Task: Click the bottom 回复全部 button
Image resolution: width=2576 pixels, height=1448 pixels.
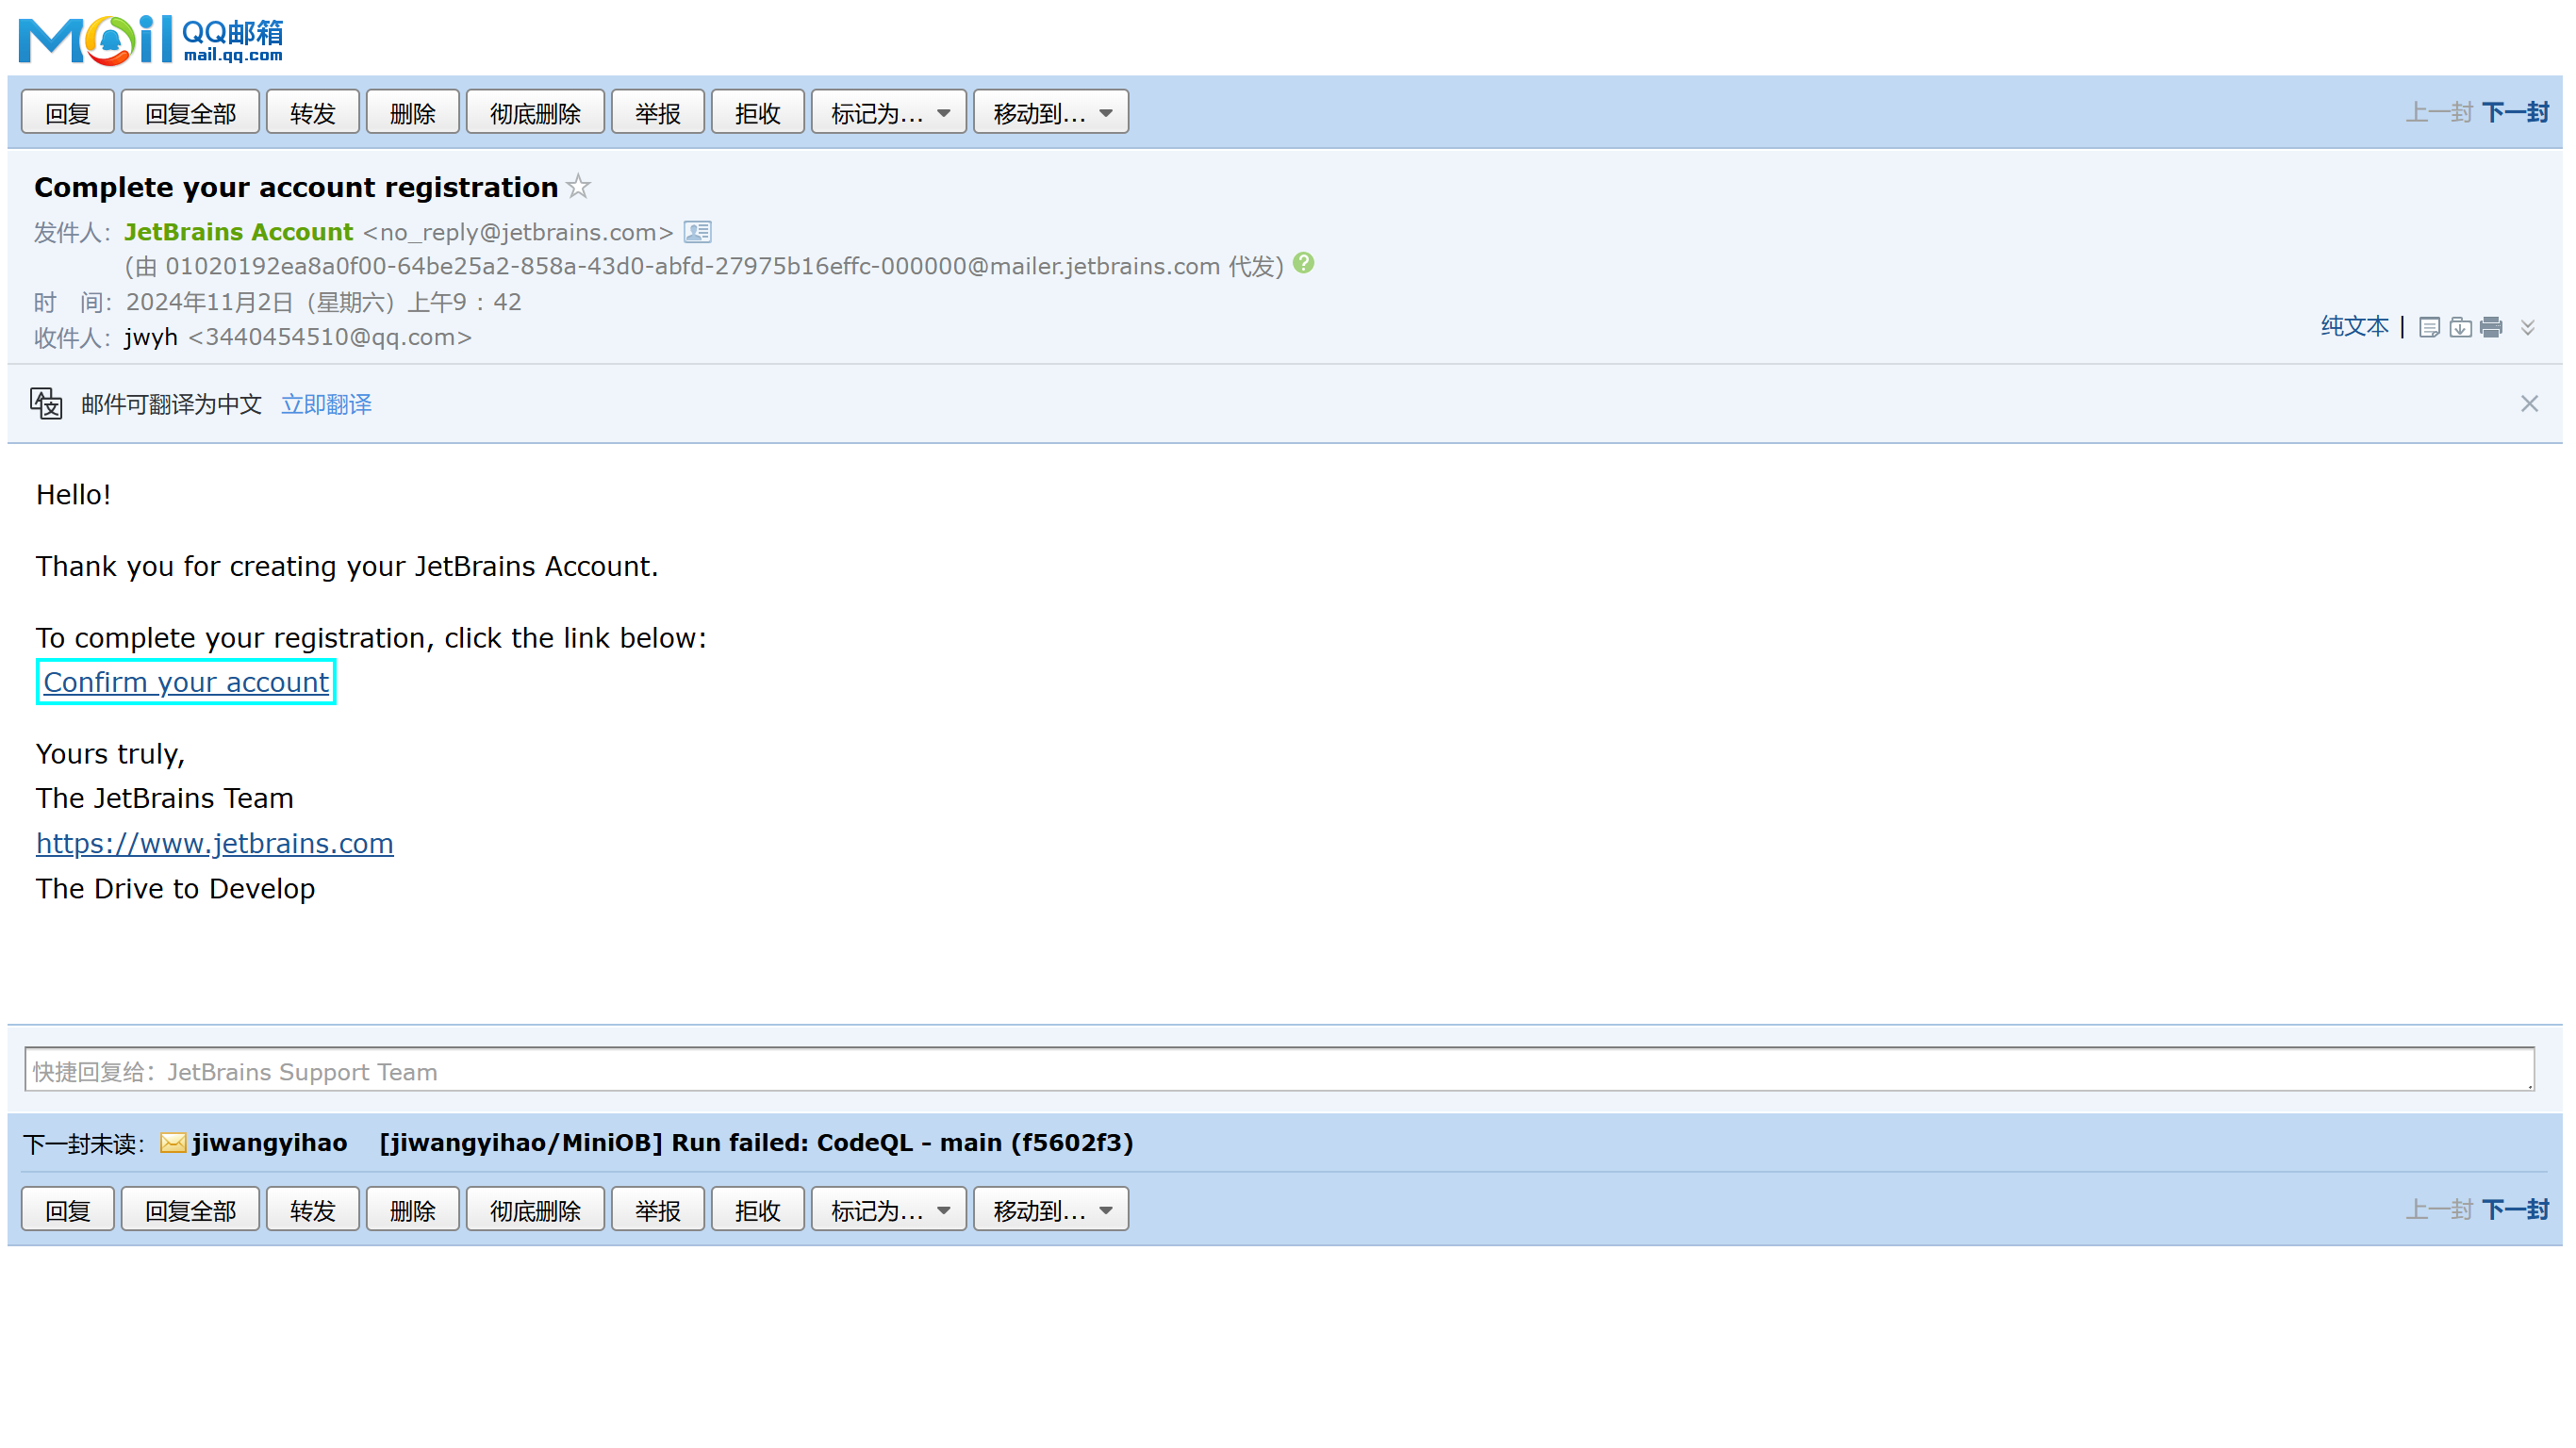Action: tap(190, 1210)
